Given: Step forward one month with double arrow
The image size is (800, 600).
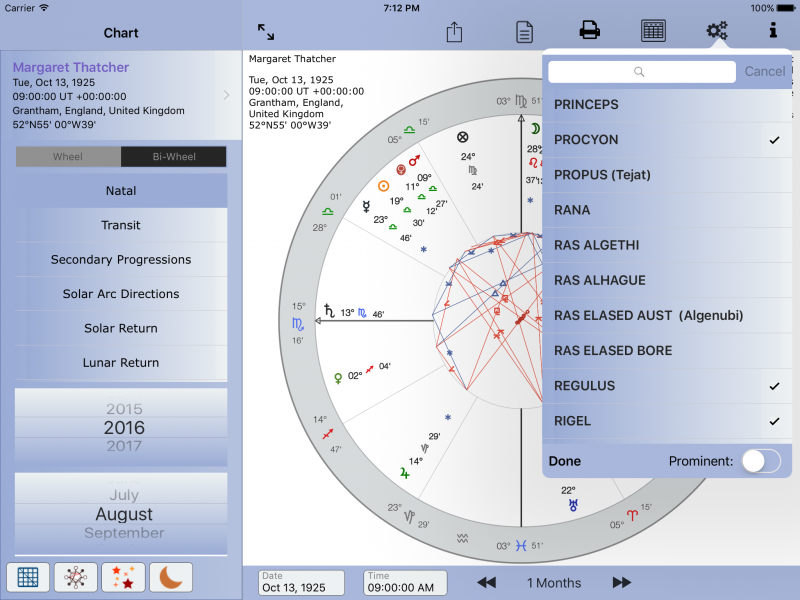Looking at the screenshot, I should 621,583.
